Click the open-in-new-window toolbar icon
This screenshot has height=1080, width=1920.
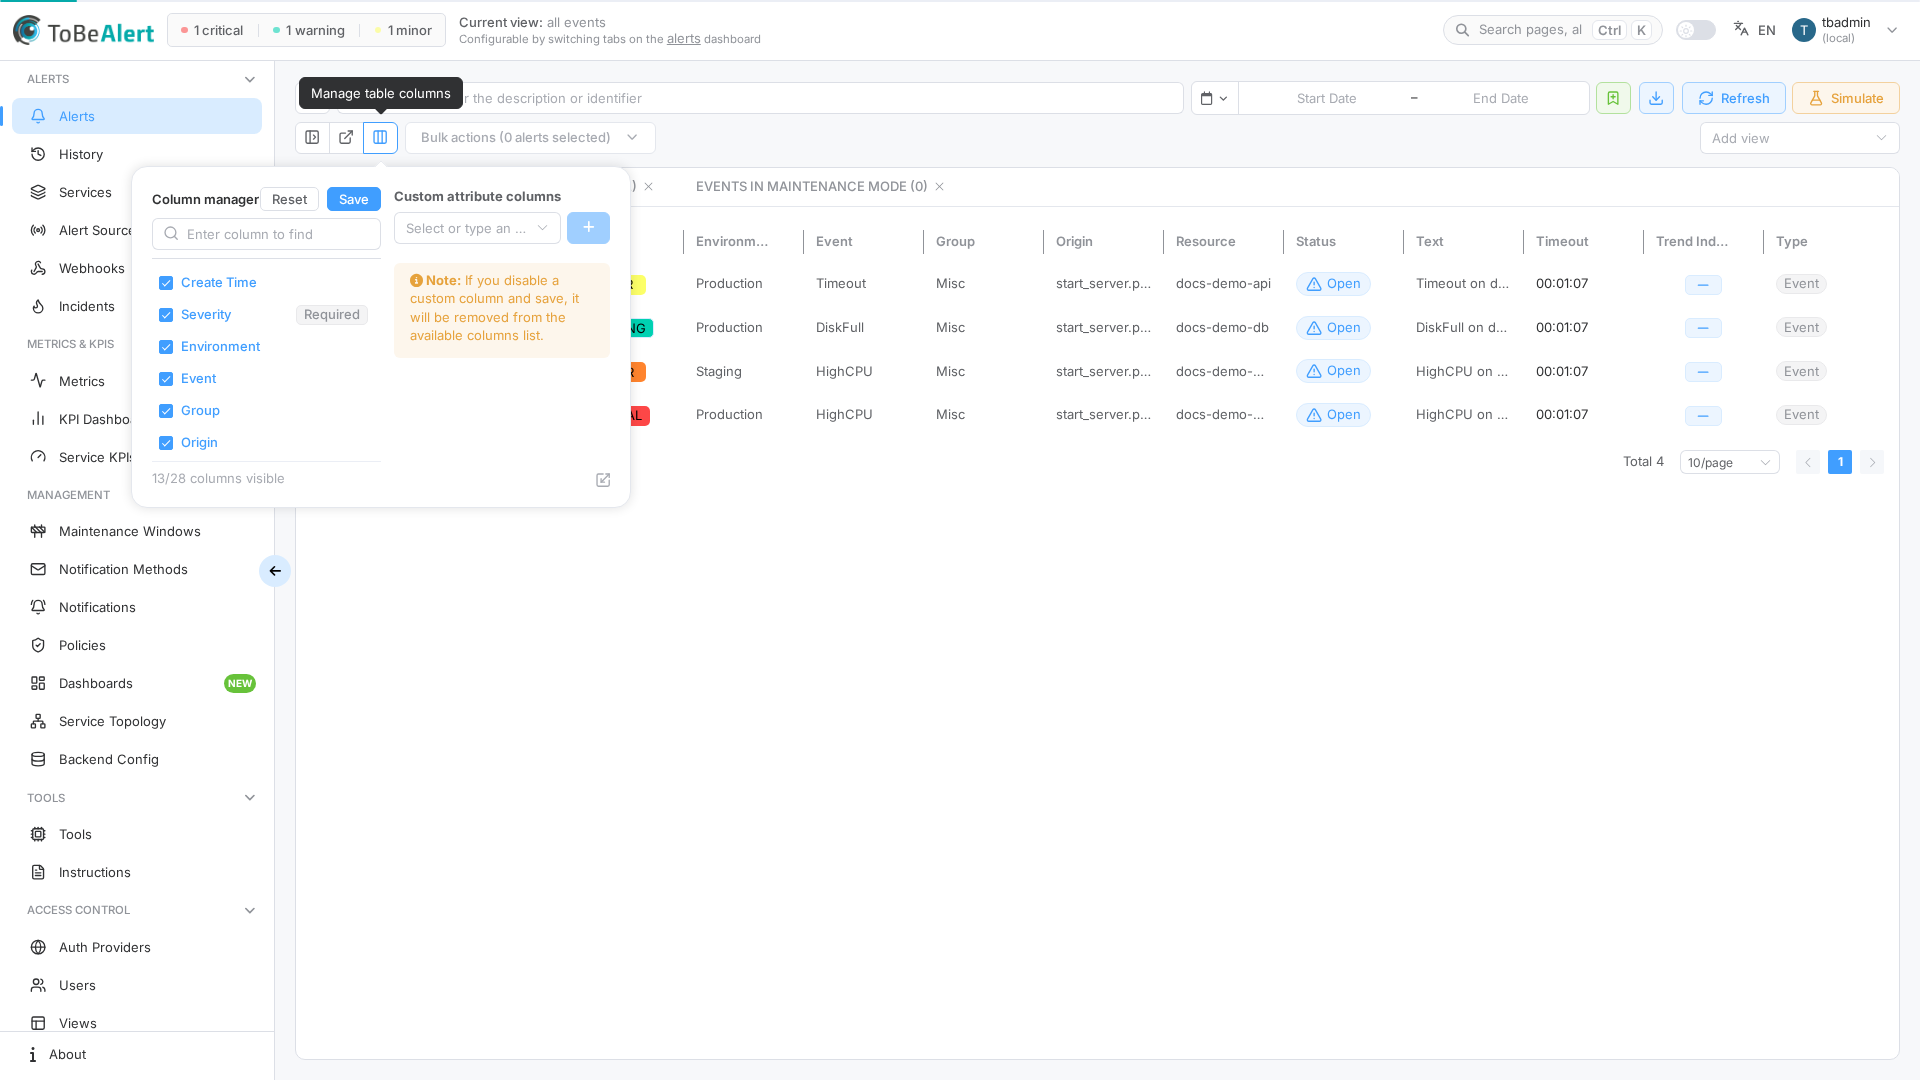coord(346,138)
